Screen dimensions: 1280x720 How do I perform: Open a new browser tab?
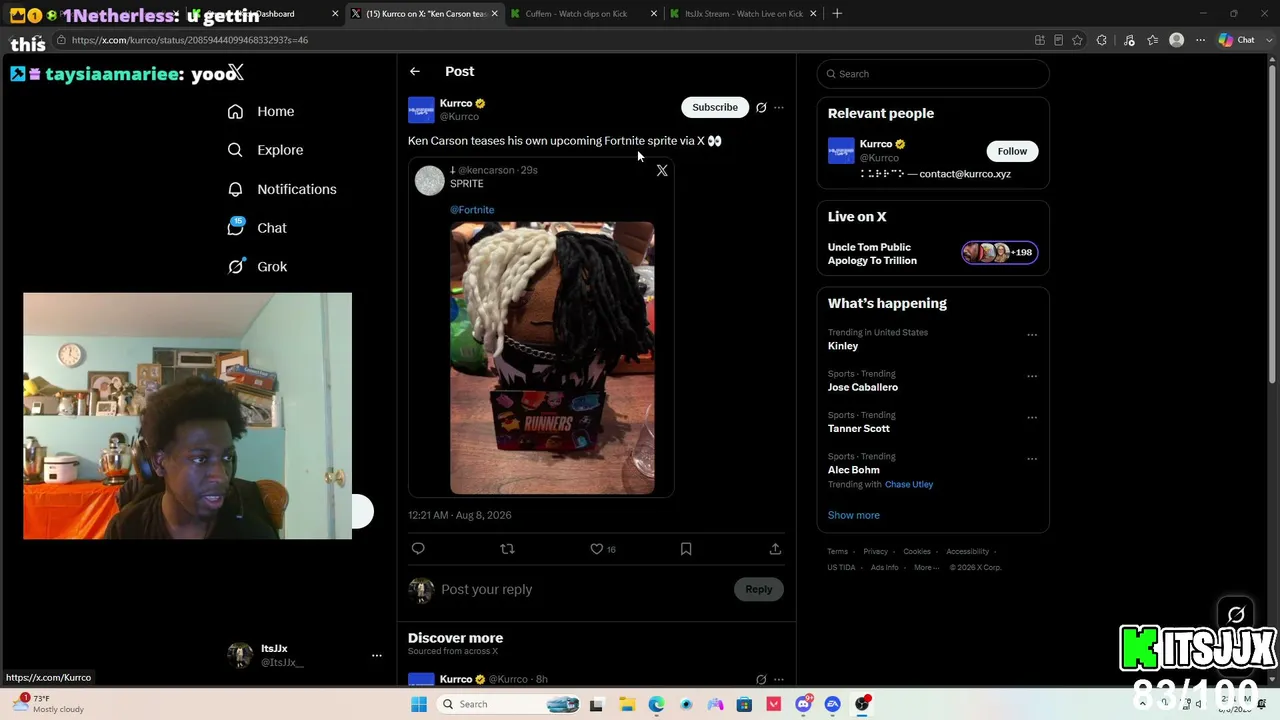click(x=837, y=14)
